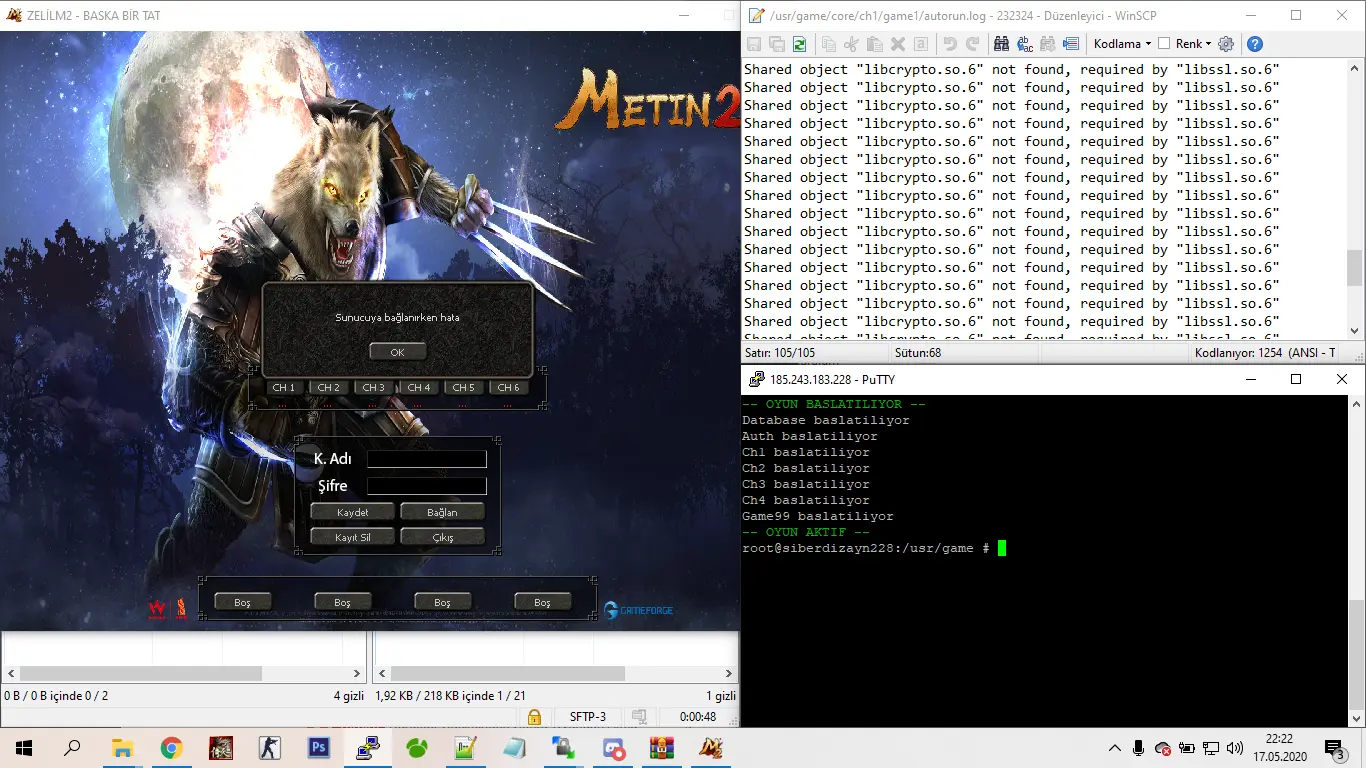This screenshot has width=1366, height=768.
Task: Select channel CH 5
Action: tap(464, 387)
